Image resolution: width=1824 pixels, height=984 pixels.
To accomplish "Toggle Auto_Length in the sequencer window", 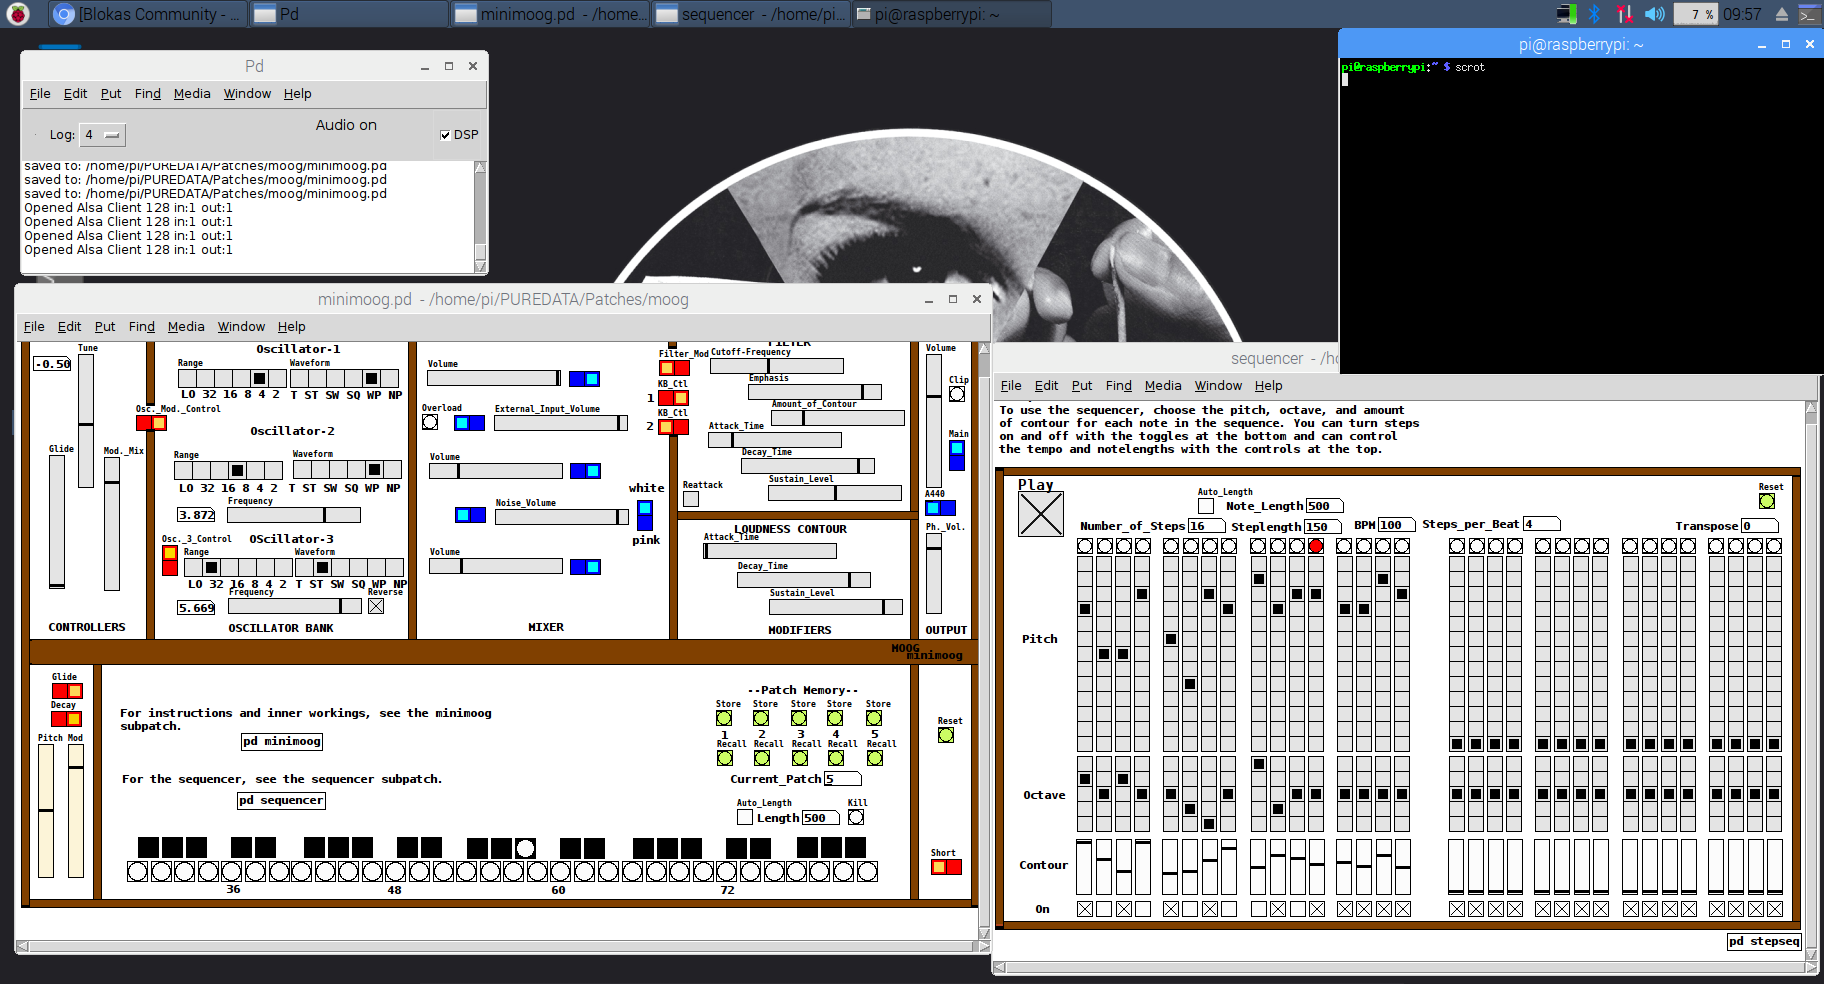I will coord(1206,506).
